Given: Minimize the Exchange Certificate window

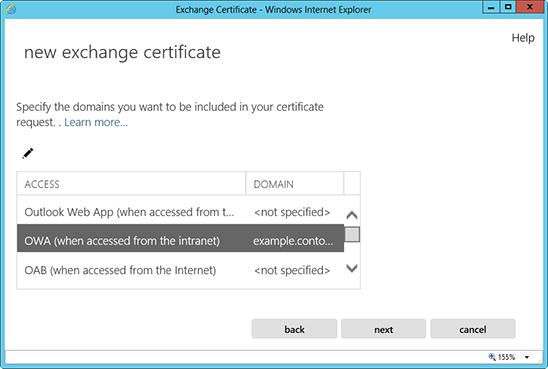Looking at the screenshot, I should click(491, 7).
